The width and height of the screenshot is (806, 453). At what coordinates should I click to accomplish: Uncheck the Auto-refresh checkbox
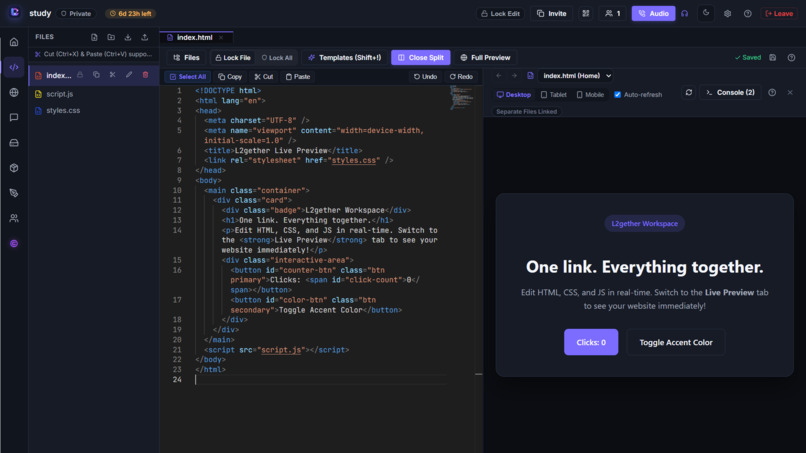(617, 95)
